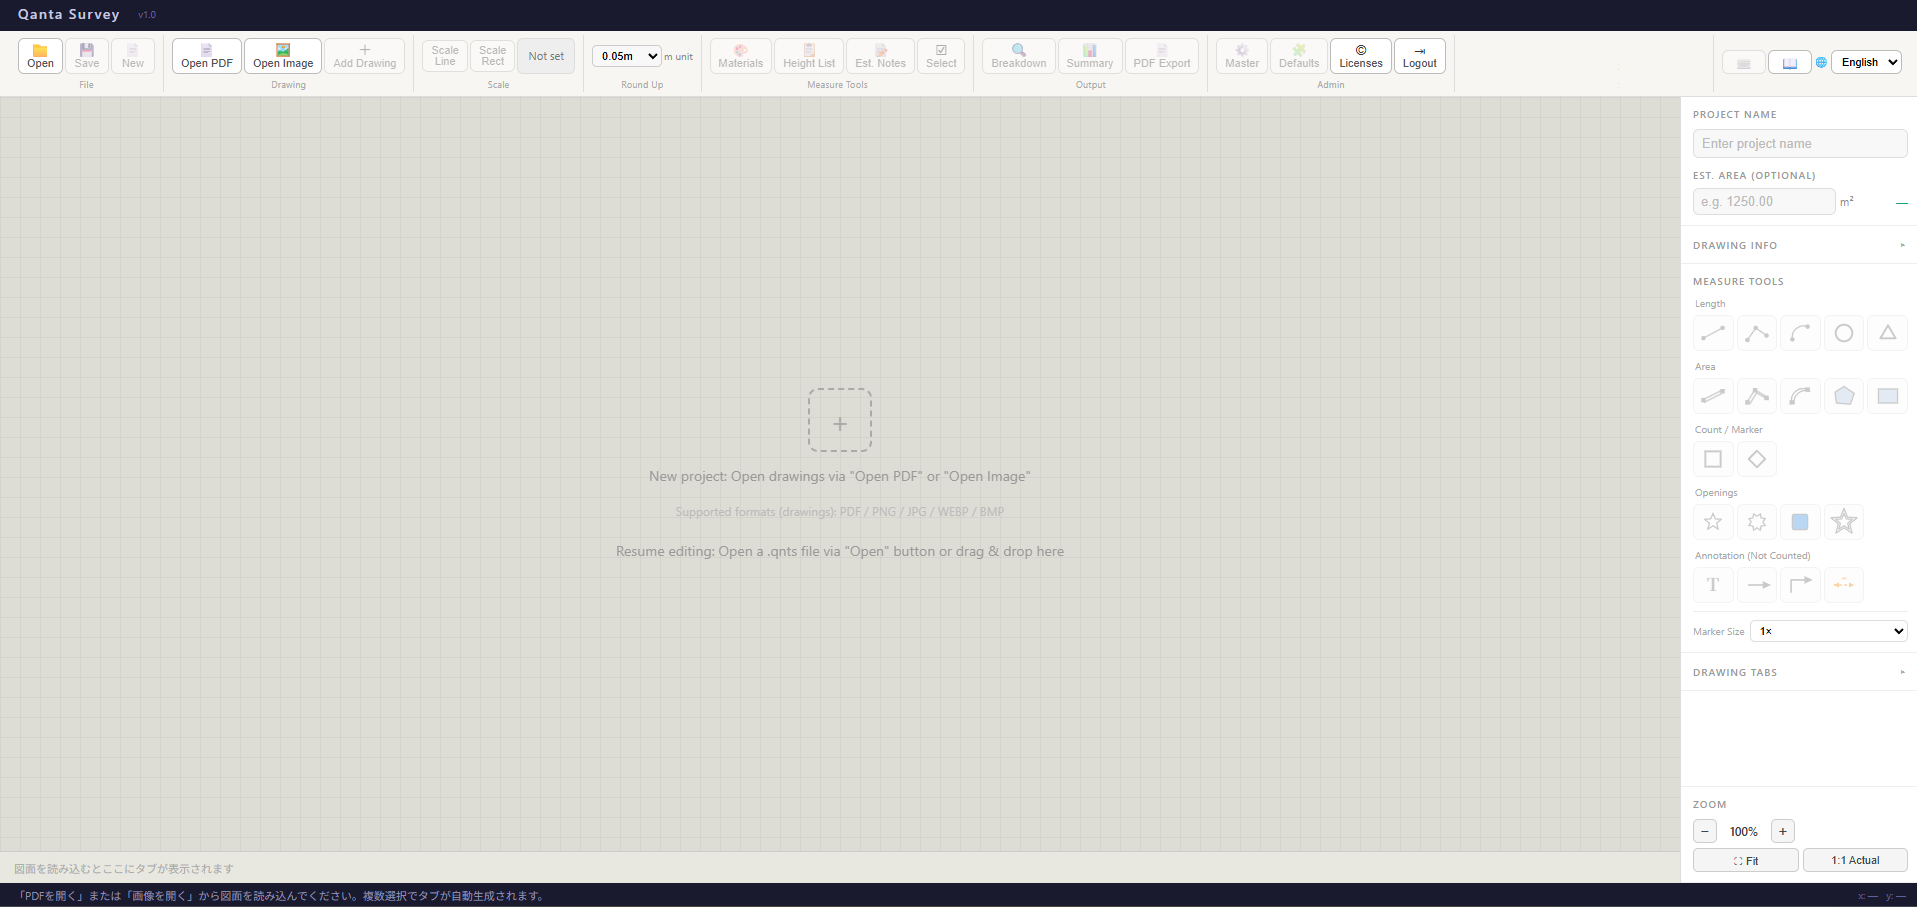Activate the Select tool
Screen dimensions: 1917x907
941,56
